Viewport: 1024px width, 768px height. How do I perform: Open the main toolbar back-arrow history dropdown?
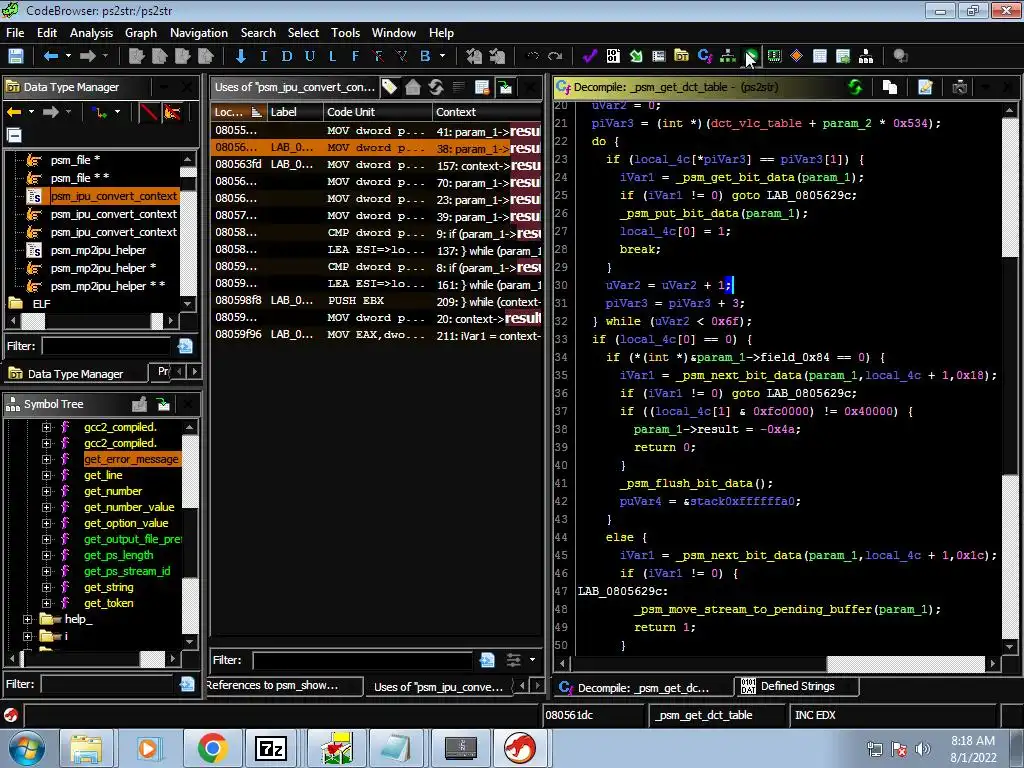point(68,56)
